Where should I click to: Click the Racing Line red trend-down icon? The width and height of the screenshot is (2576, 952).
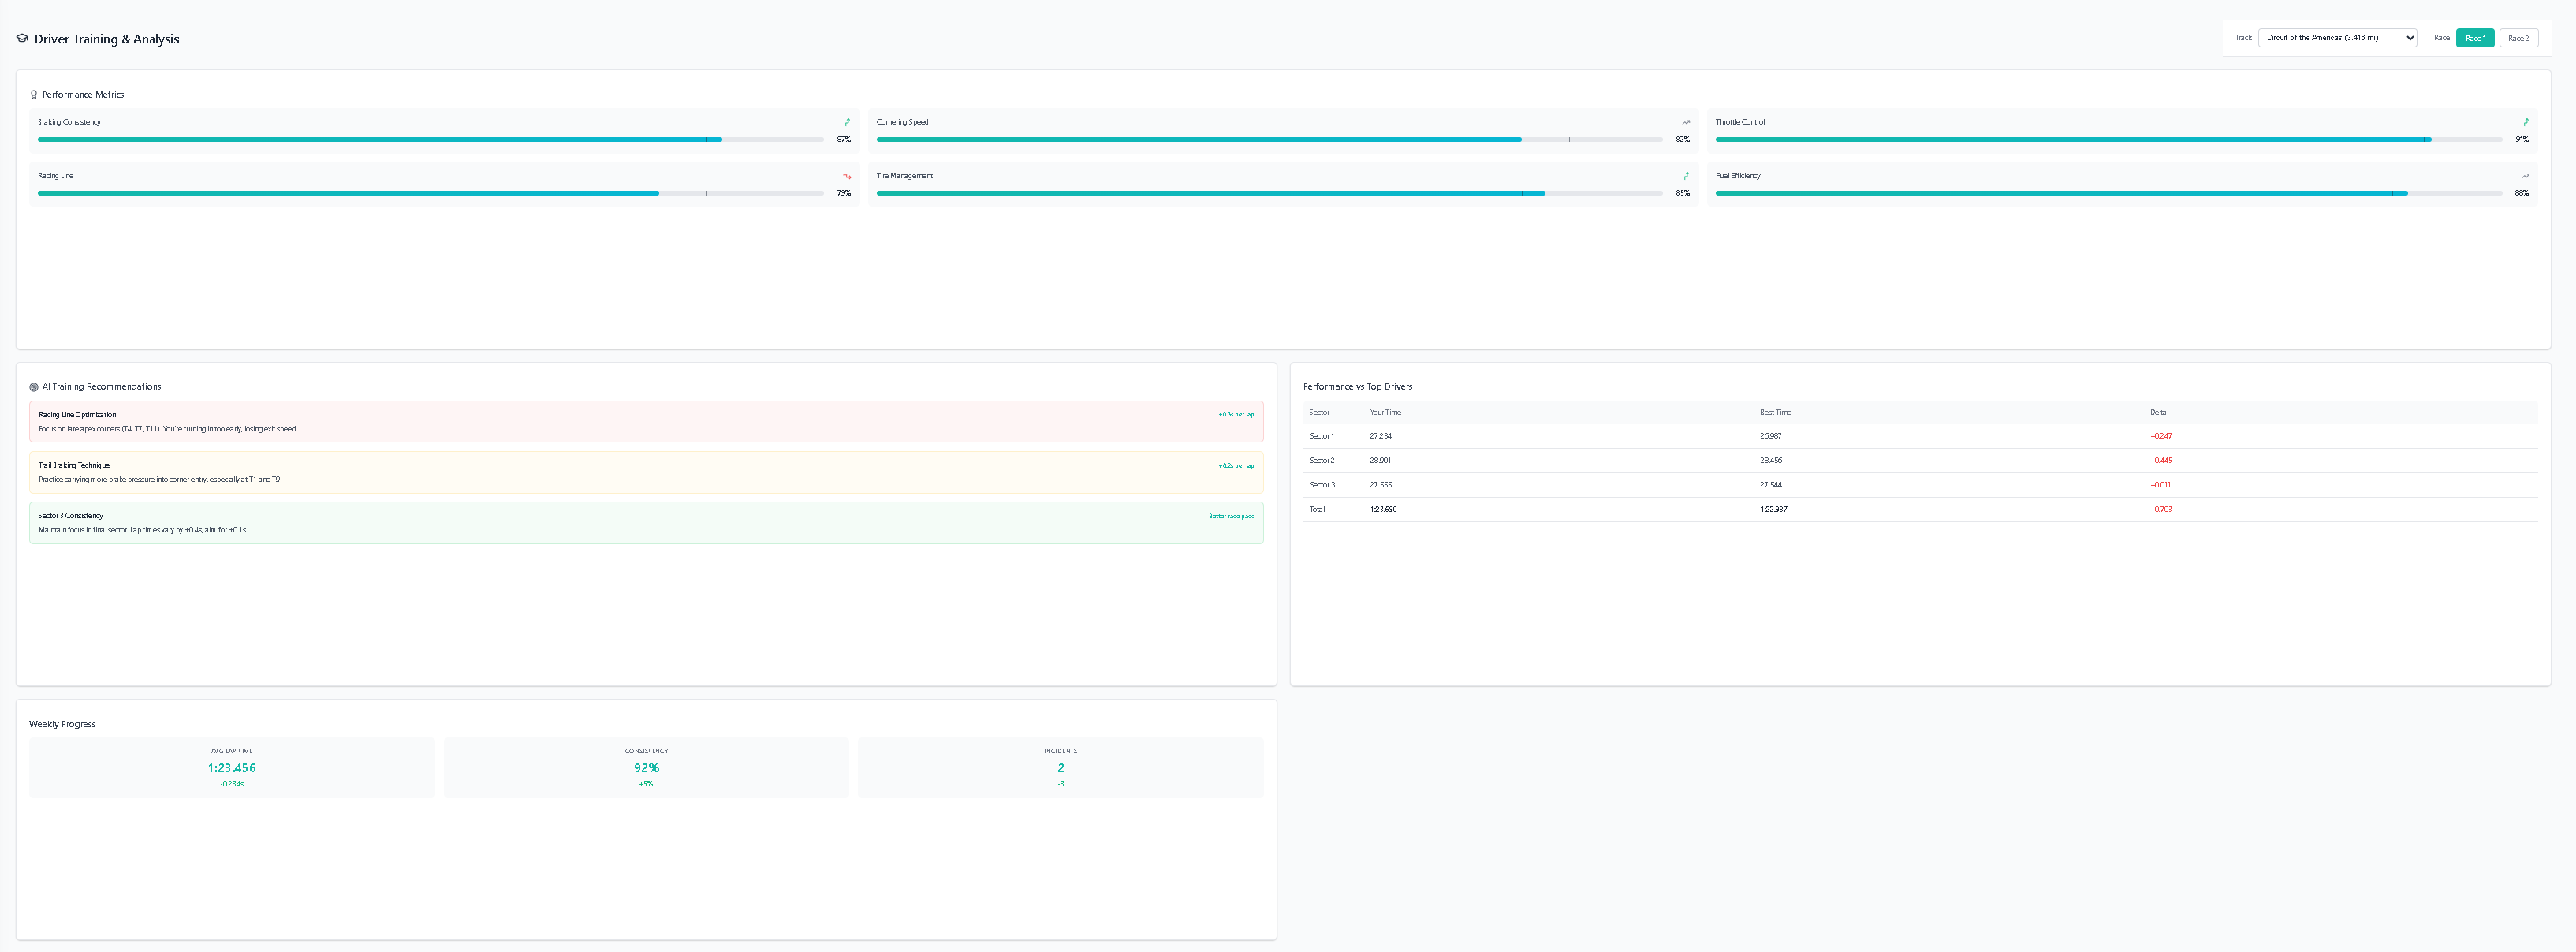click(x=847, y=176)
